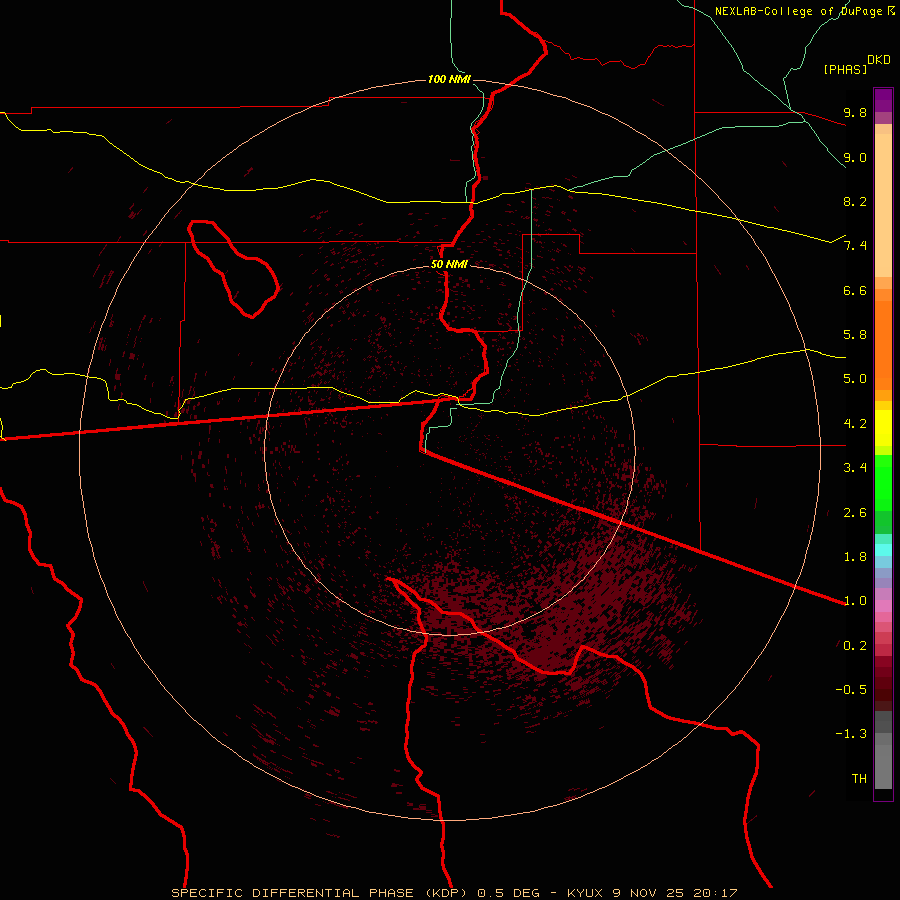Click the 20:17 timestamp in the caption

[715, 893]
